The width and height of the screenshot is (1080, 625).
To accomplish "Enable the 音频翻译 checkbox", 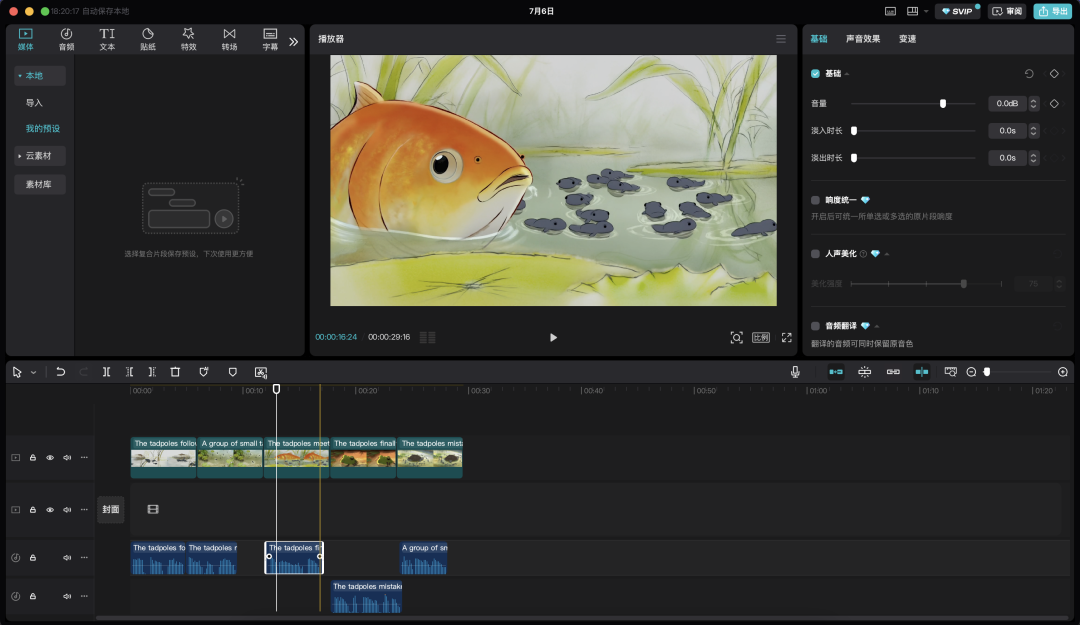I will tap(816, 326).
